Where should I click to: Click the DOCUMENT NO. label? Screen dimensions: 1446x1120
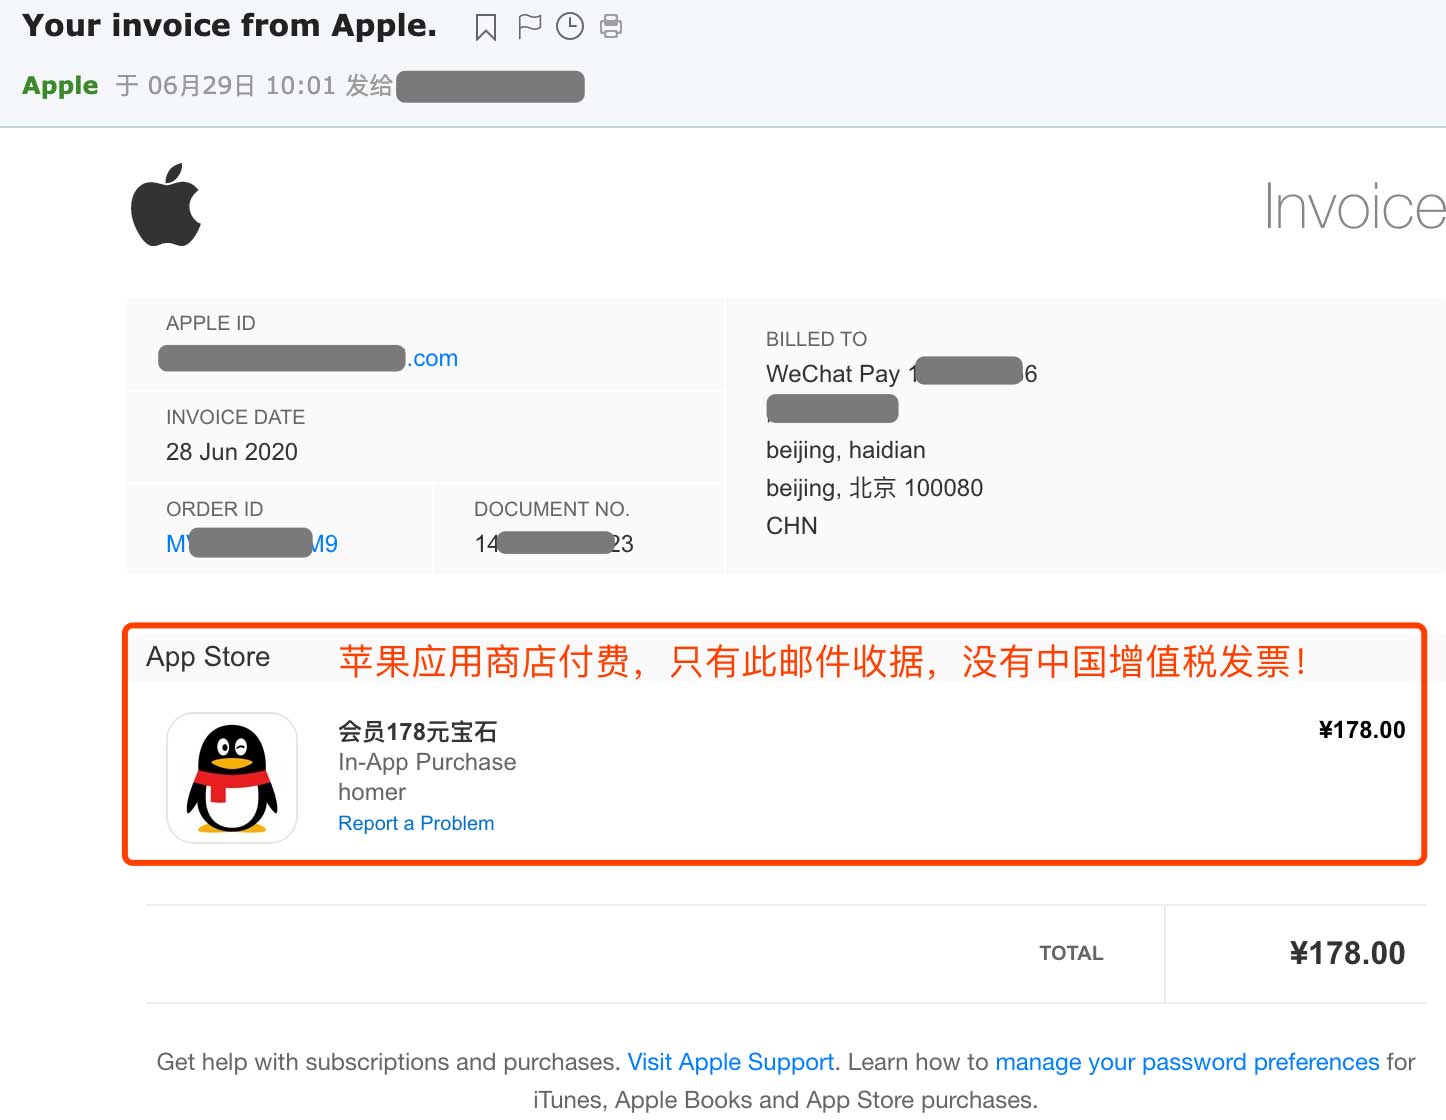pyautogui.click(x=551, y=509)
